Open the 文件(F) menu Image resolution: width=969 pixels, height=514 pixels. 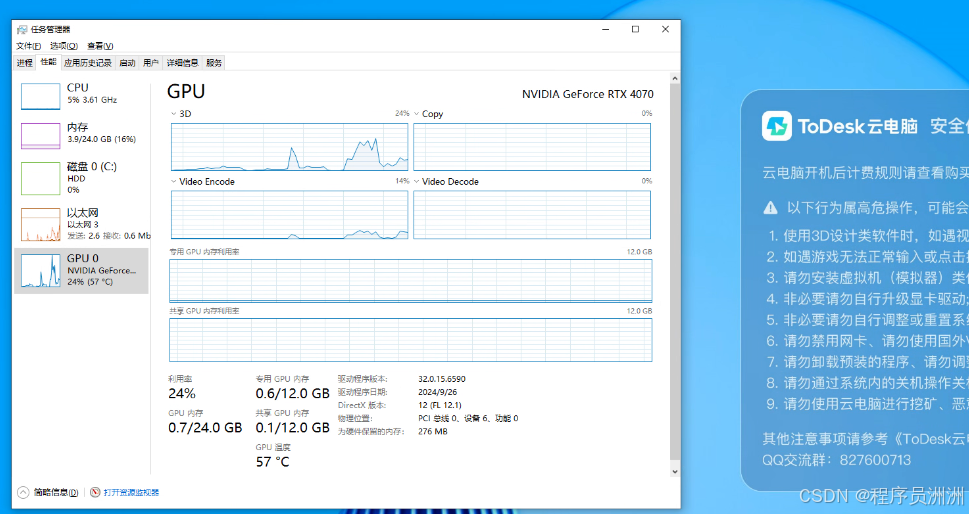[28, 46]
